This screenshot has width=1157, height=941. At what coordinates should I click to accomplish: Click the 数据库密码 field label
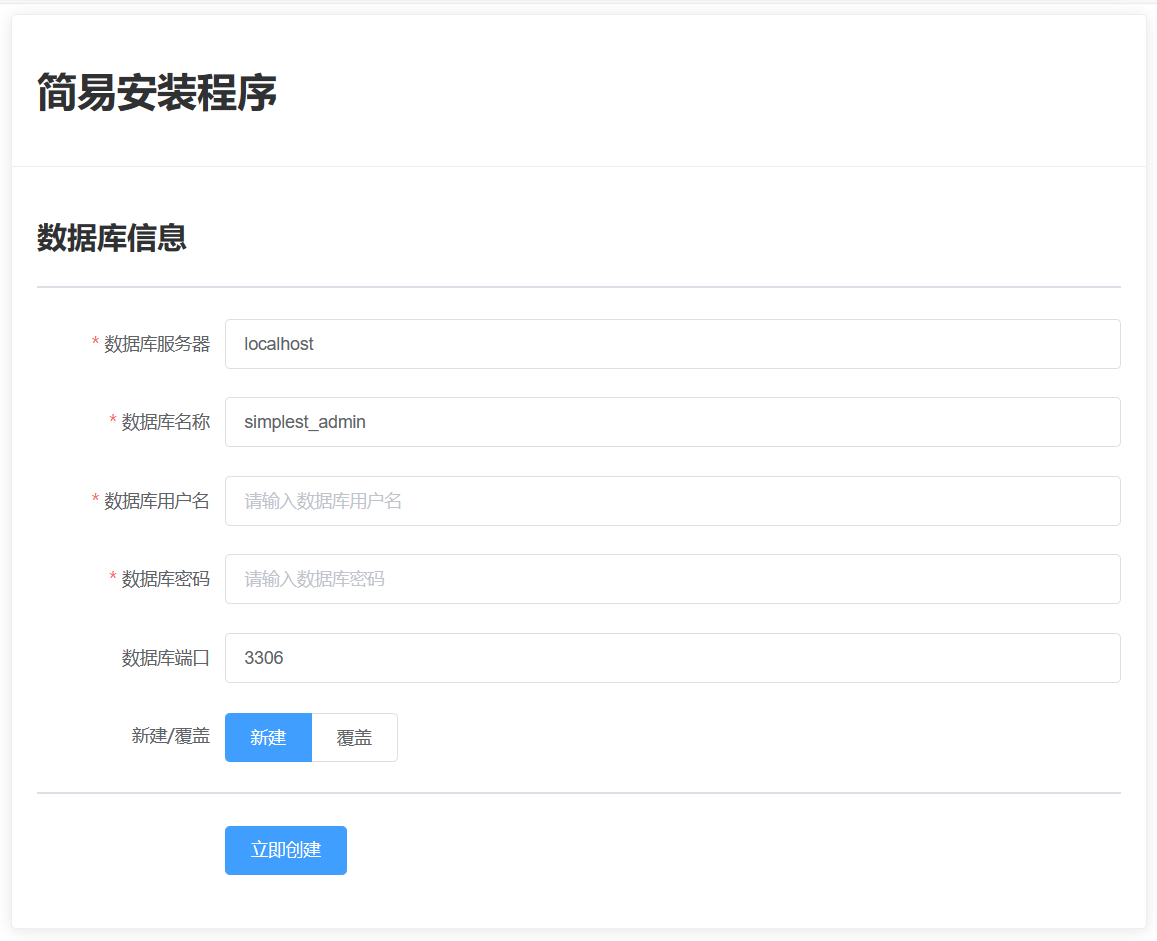point(166,579)
